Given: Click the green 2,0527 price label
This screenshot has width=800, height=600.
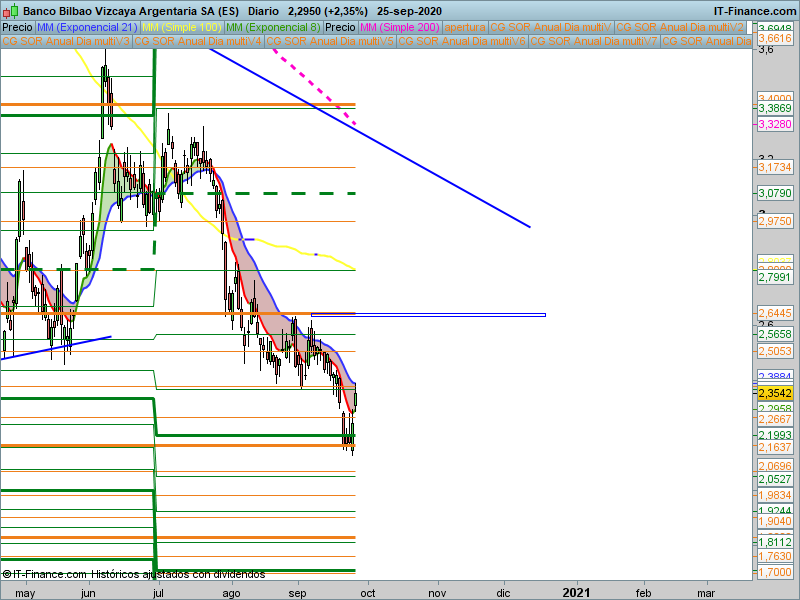Looking at the screenshot, I should click(775, 479).
